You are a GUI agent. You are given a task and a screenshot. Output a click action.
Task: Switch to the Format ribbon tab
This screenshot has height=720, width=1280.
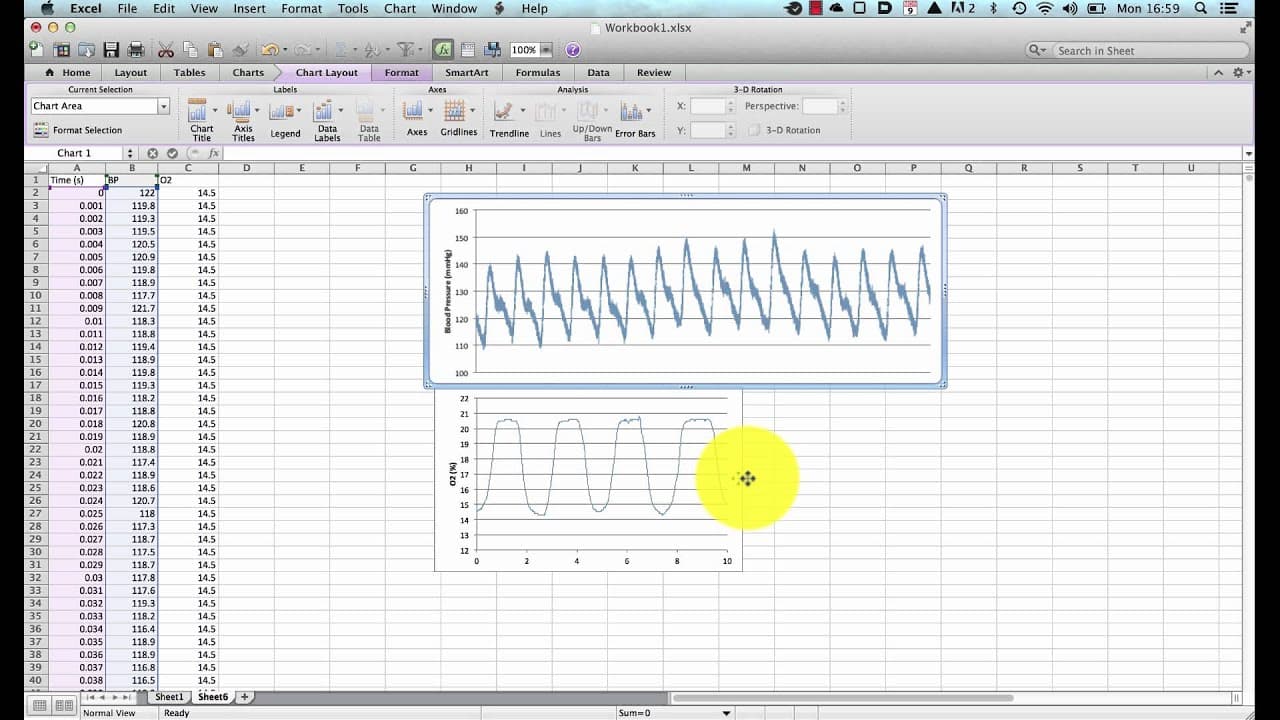coord(402,72)
